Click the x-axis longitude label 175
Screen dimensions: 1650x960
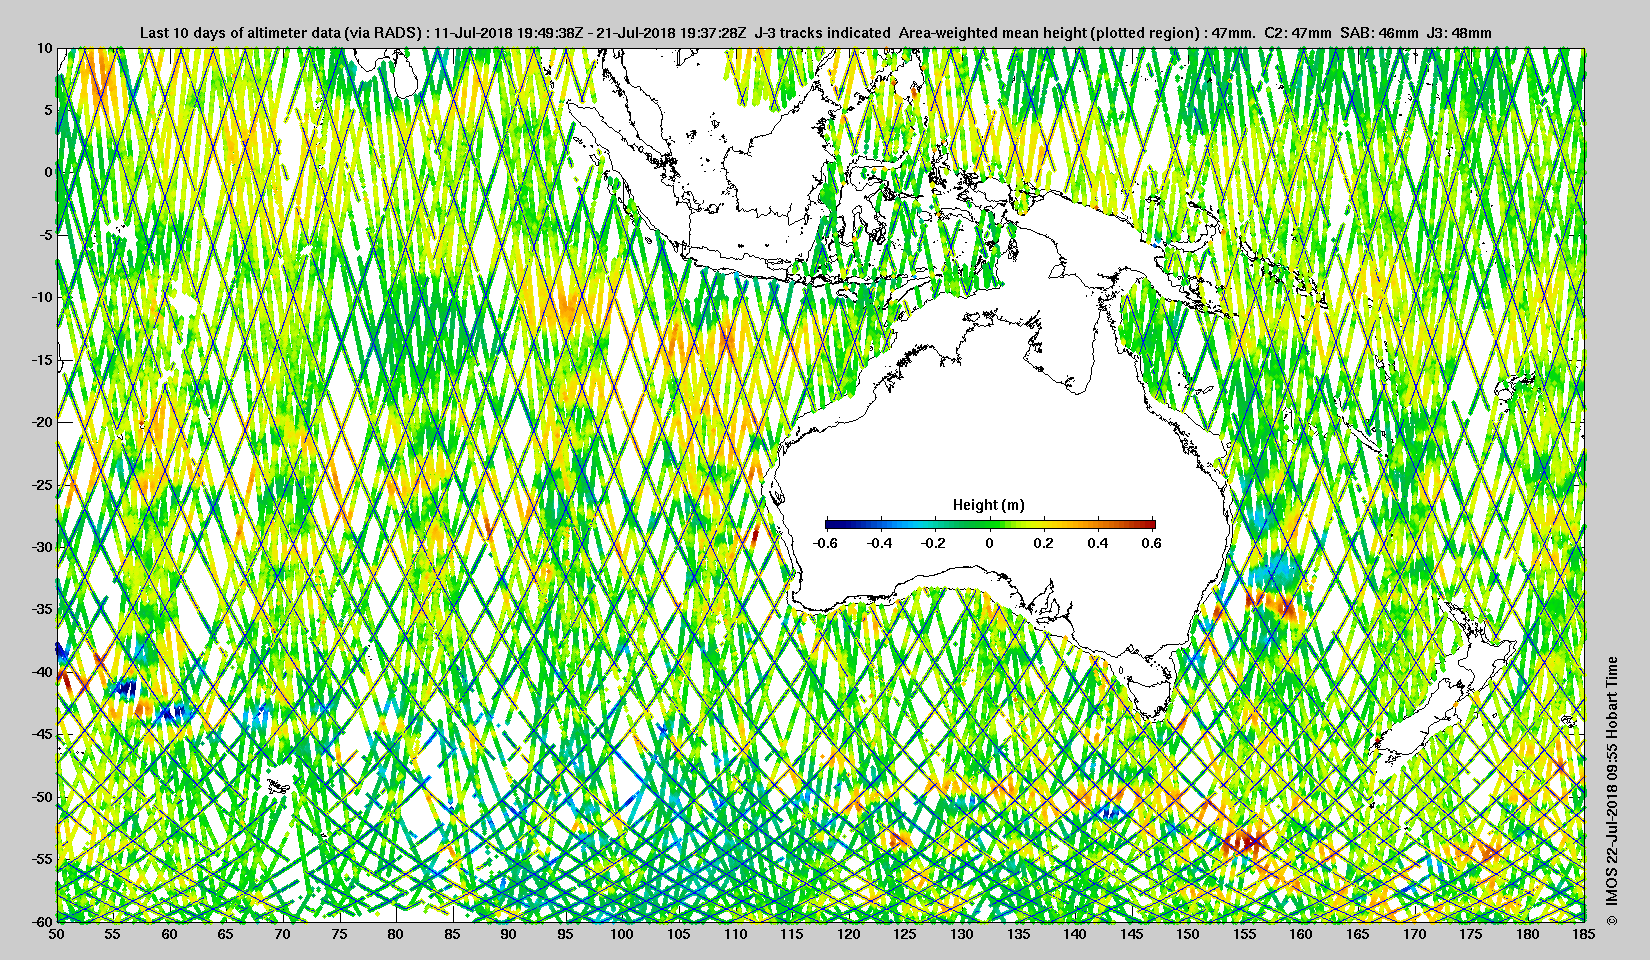tap(1471, 934)
